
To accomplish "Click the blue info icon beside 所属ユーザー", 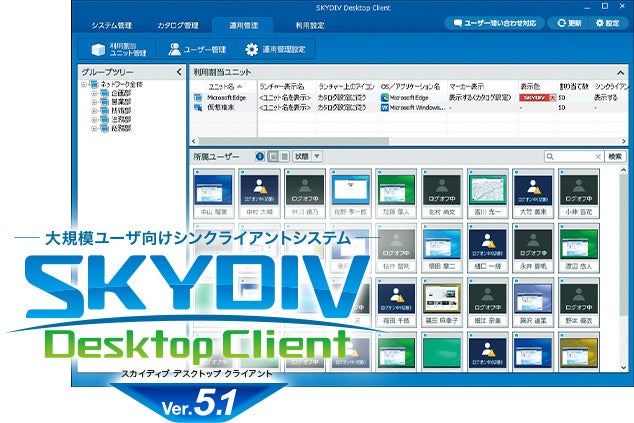I will tap(260, 156).
